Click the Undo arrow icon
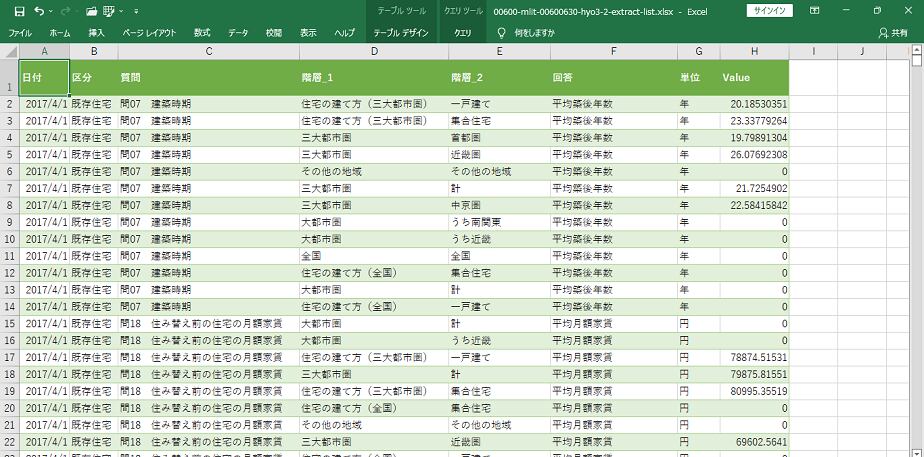 39,11
